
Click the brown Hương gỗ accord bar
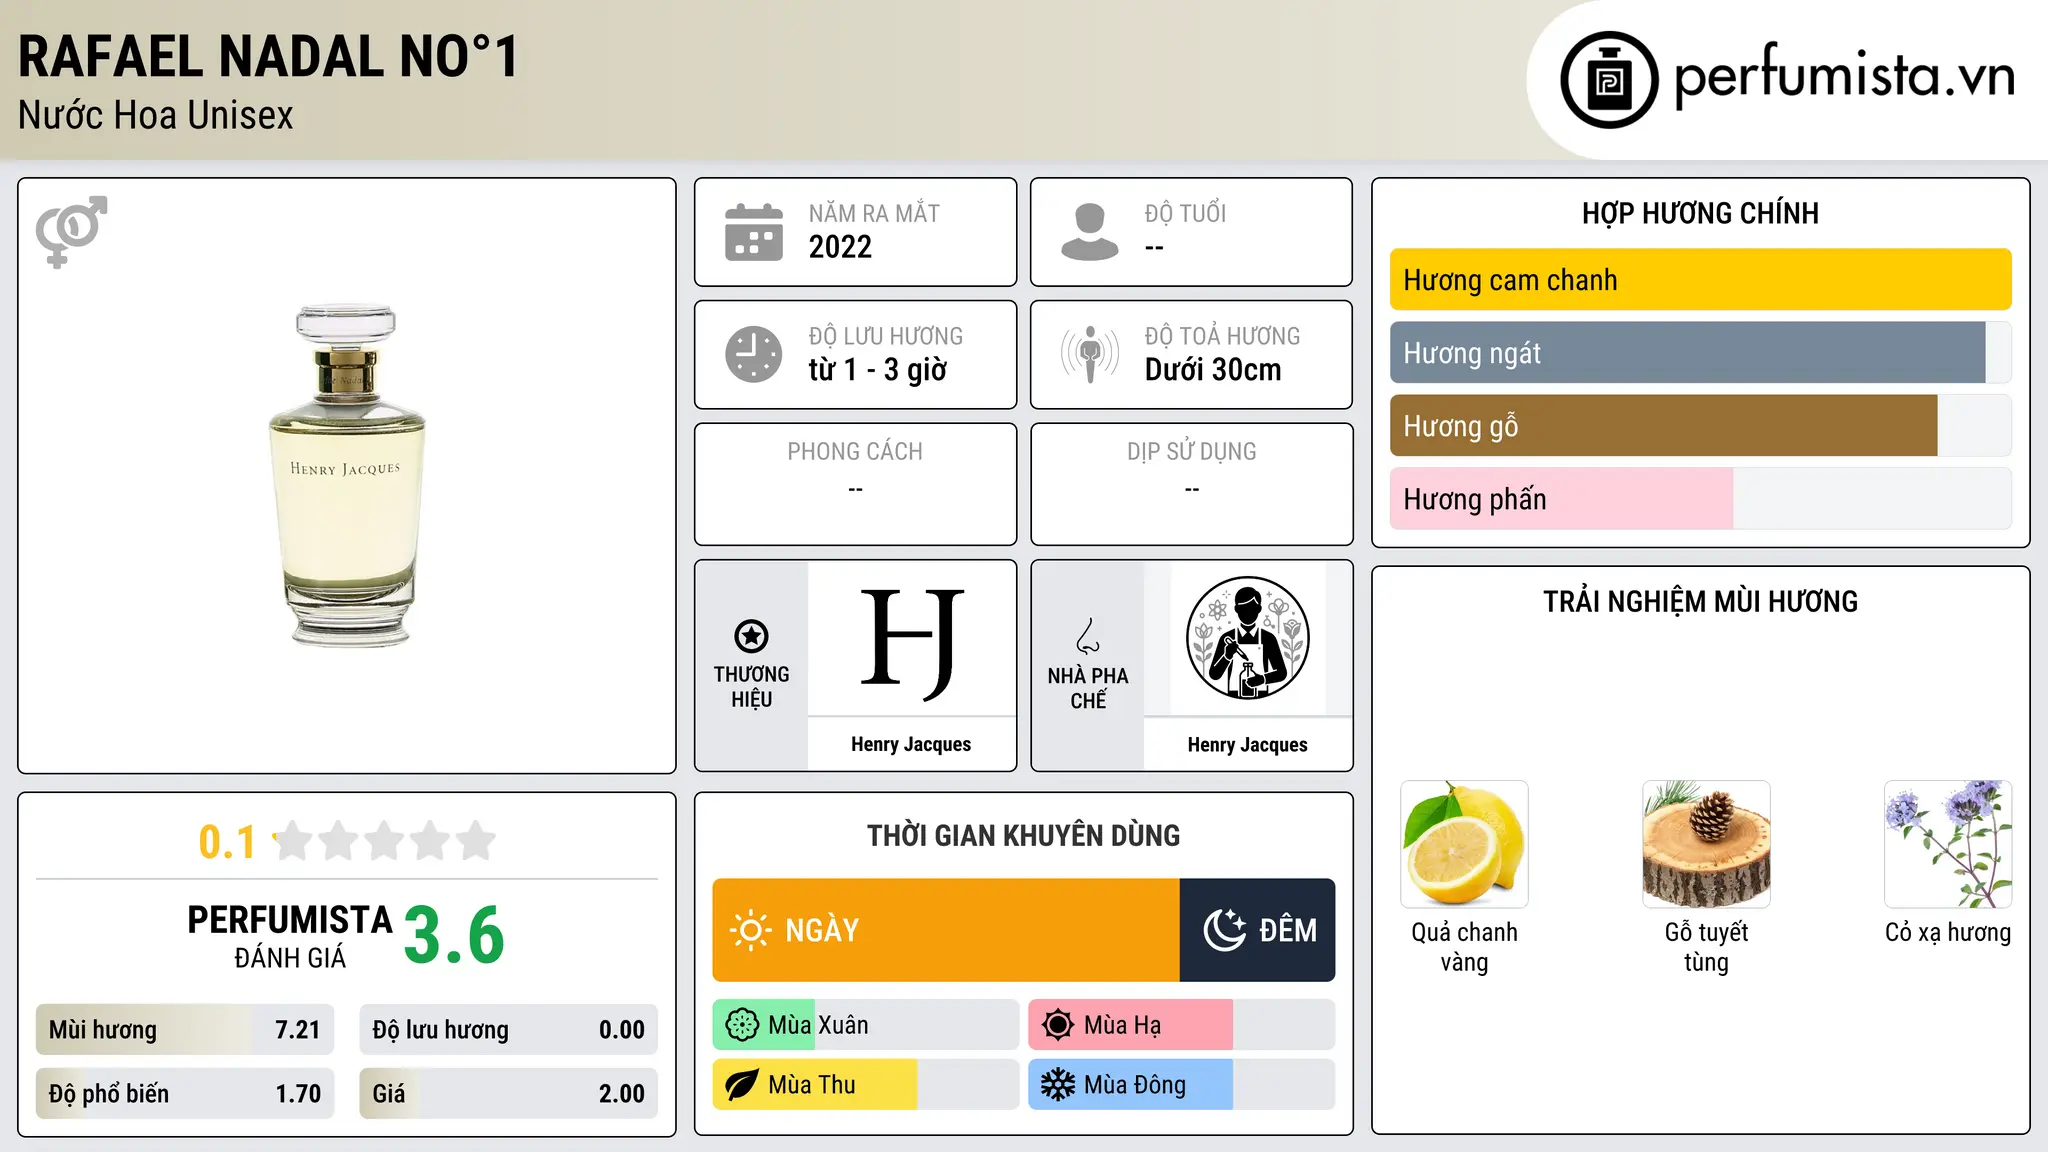point(1663,426)
